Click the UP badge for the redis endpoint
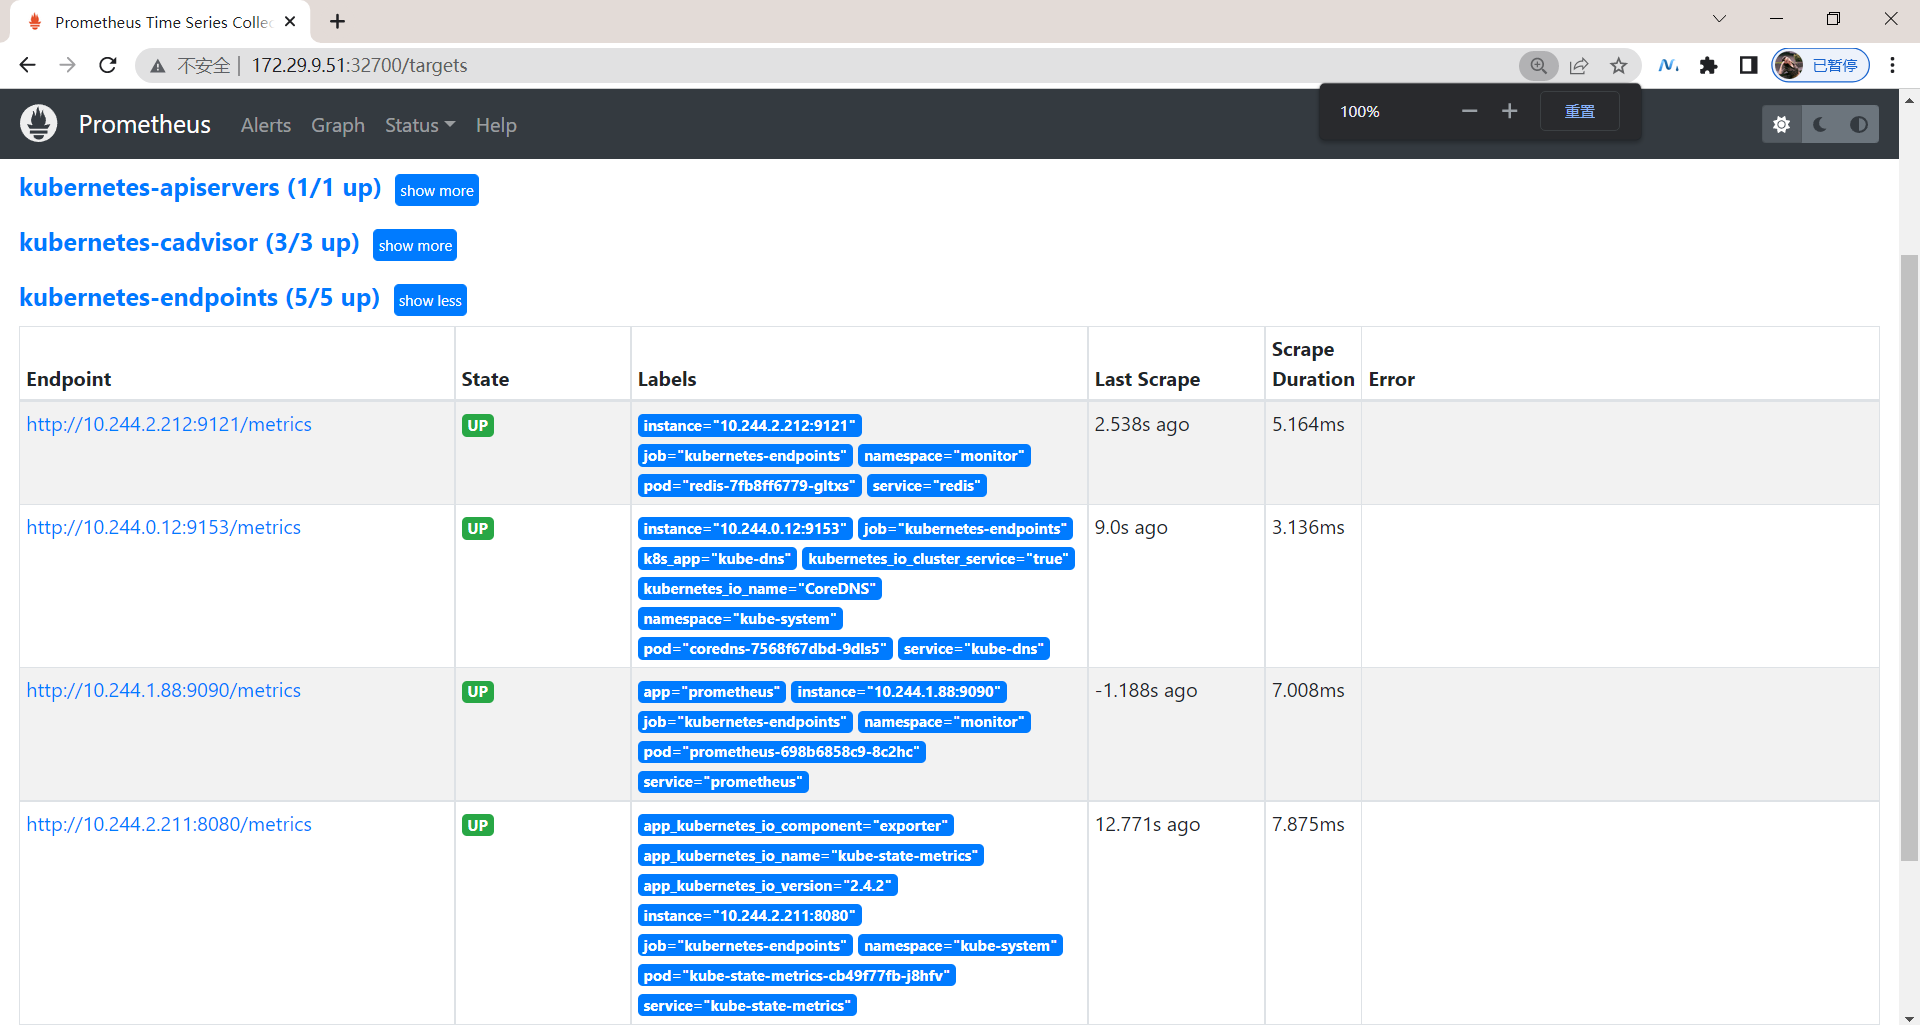The image size is (1920, 1025). click(x=478, y=425)
